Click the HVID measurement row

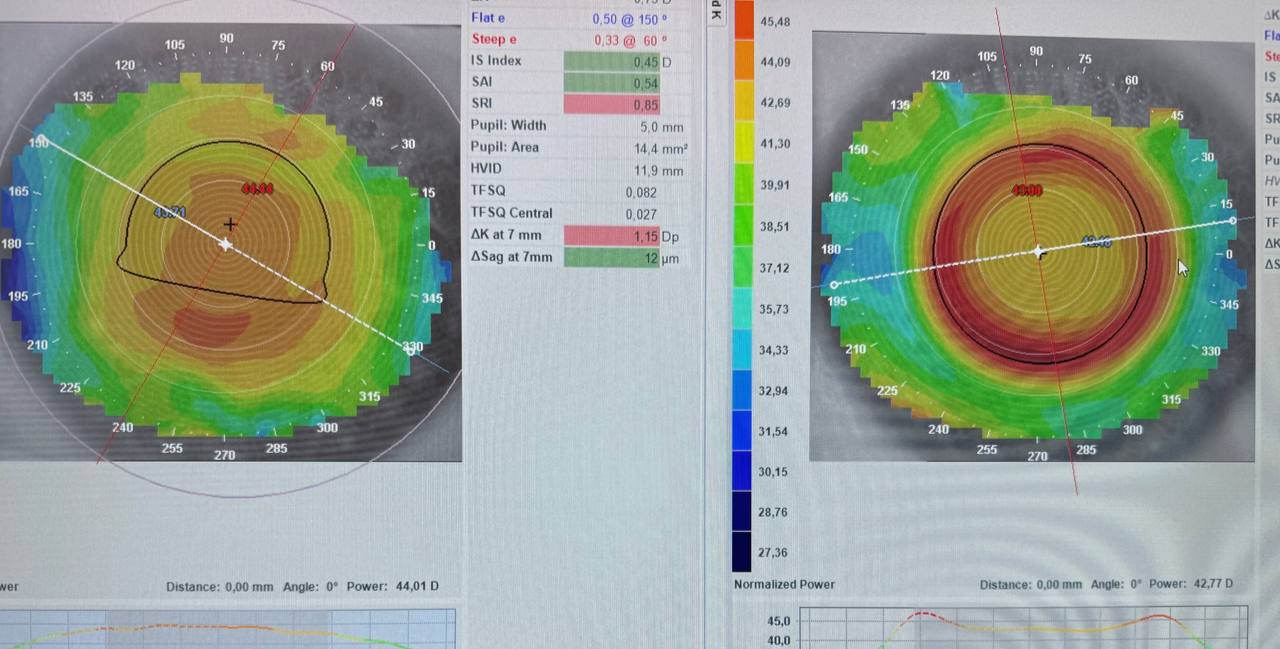click(578, 170)
